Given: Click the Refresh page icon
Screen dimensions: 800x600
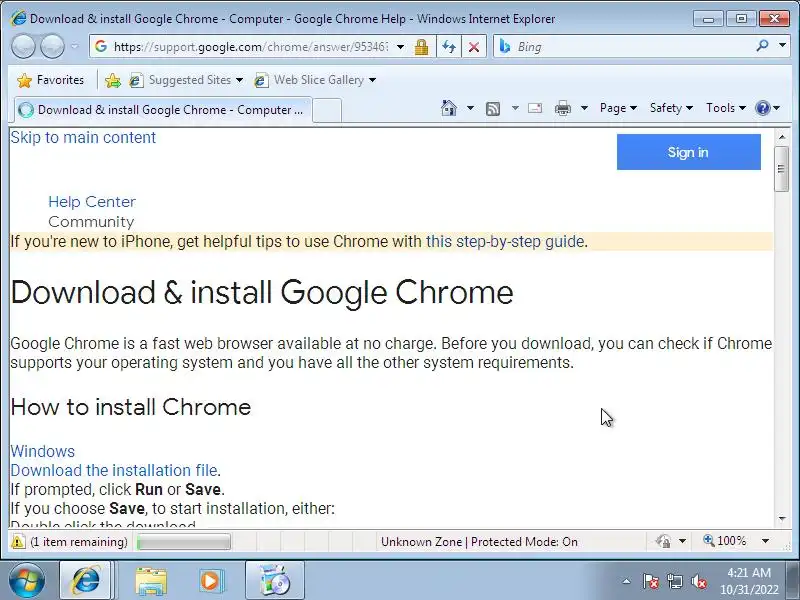Looking at the screenshot, I should [449, 47].
